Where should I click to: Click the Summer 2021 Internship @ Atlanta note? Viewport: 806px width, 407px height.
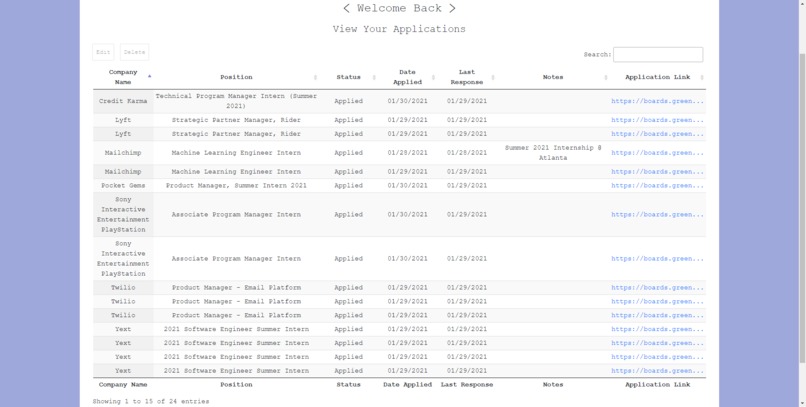click(553, 153)
